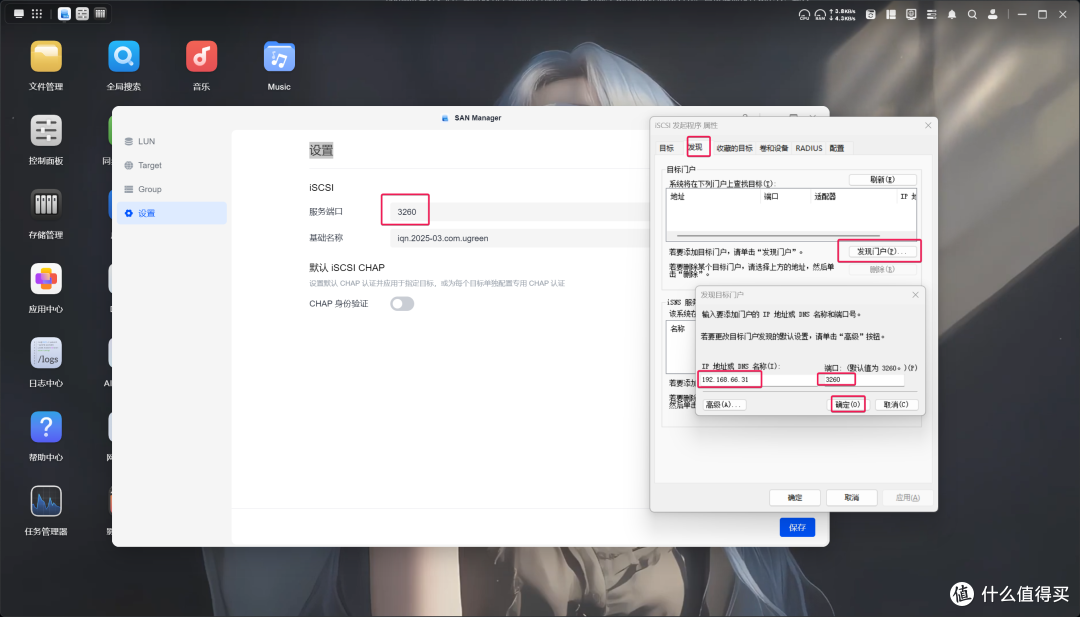
Task: Switch to the 卷和设备 tab
Action: pyautogui.click(x=773, y=148)
